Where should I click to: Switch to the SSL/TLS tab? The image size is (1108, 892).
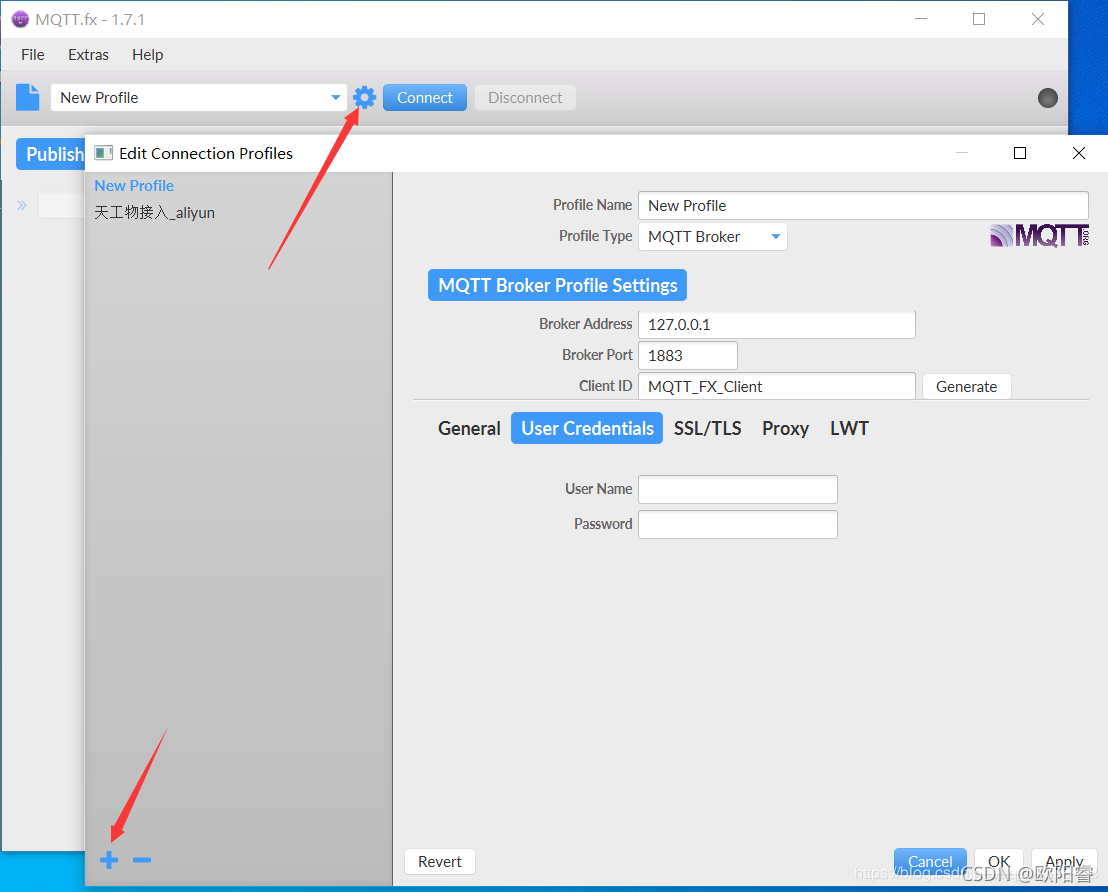707,428
